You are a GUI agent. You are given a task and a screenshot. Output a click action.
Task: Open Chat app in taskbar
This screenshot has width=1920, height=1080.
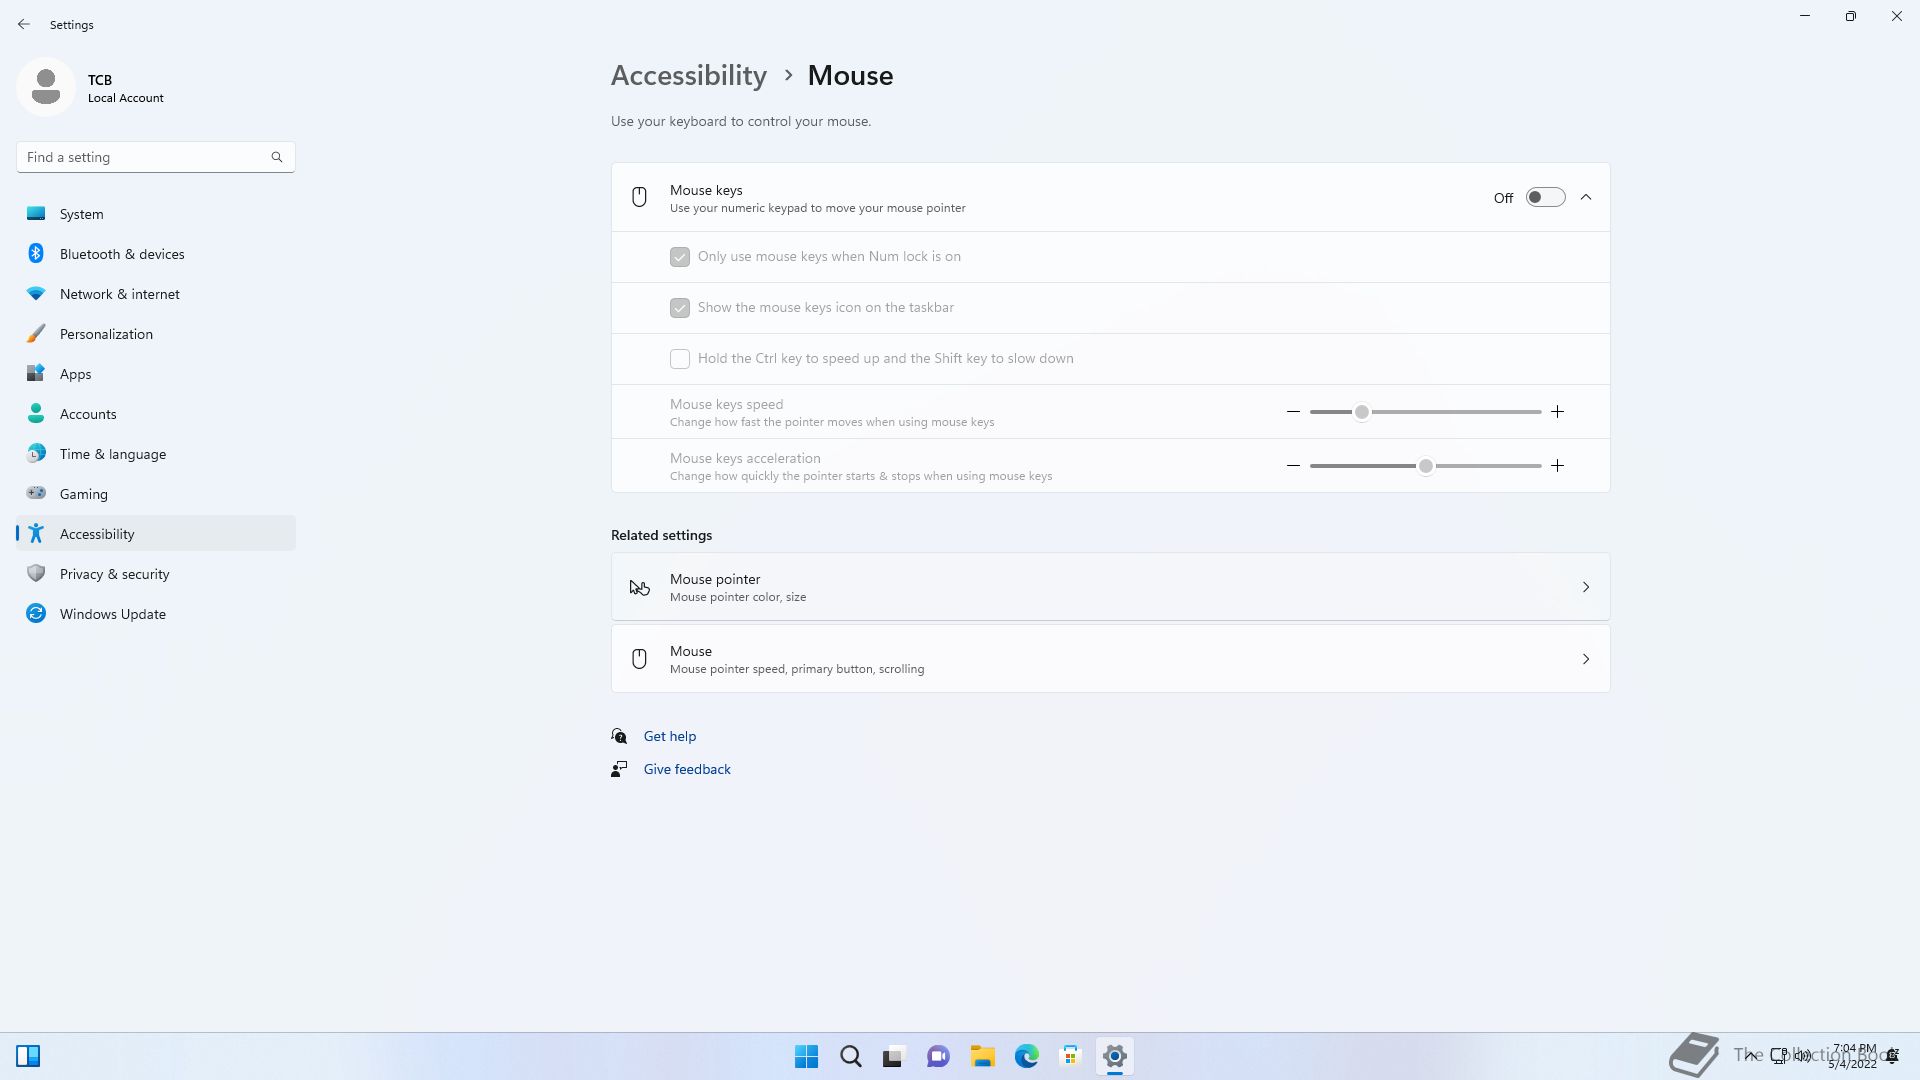[938, 1056]
